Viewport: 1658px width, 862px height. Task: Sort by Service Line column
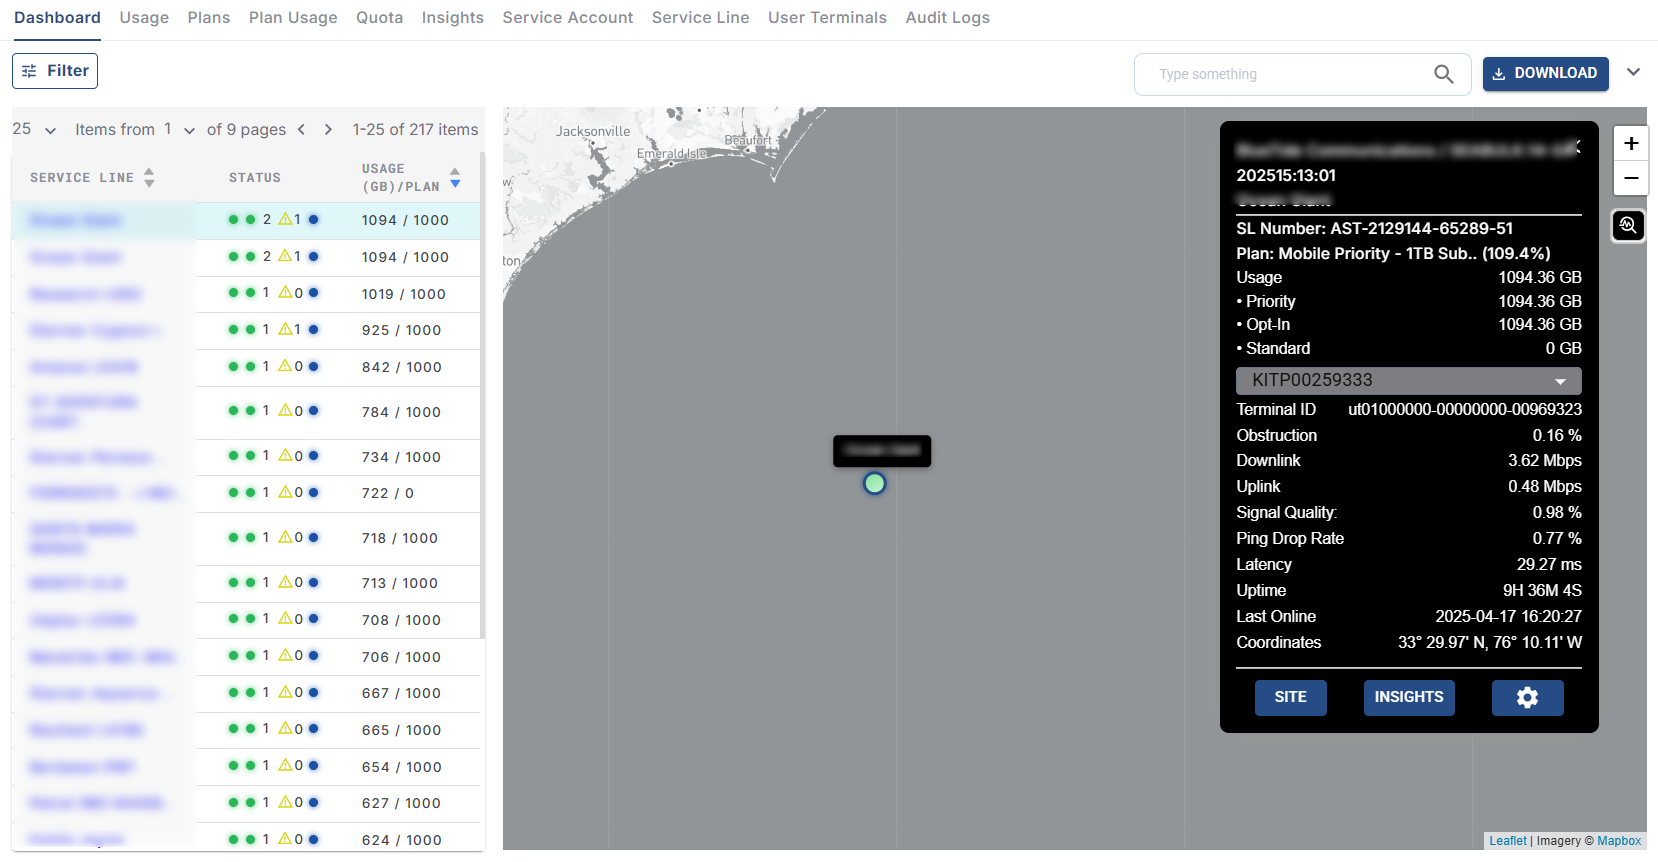[149, 178]
